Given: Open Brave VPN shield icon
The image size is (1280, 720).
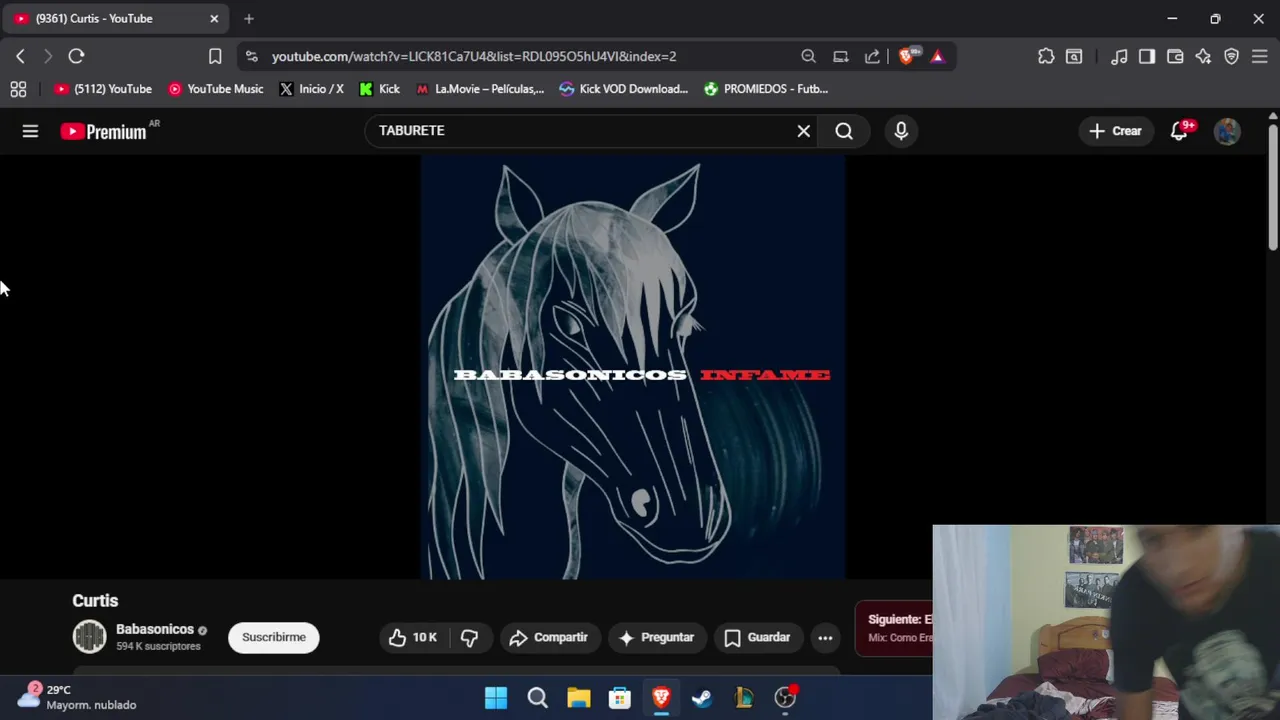Looking at the screenshot, I should (1232, 56).
